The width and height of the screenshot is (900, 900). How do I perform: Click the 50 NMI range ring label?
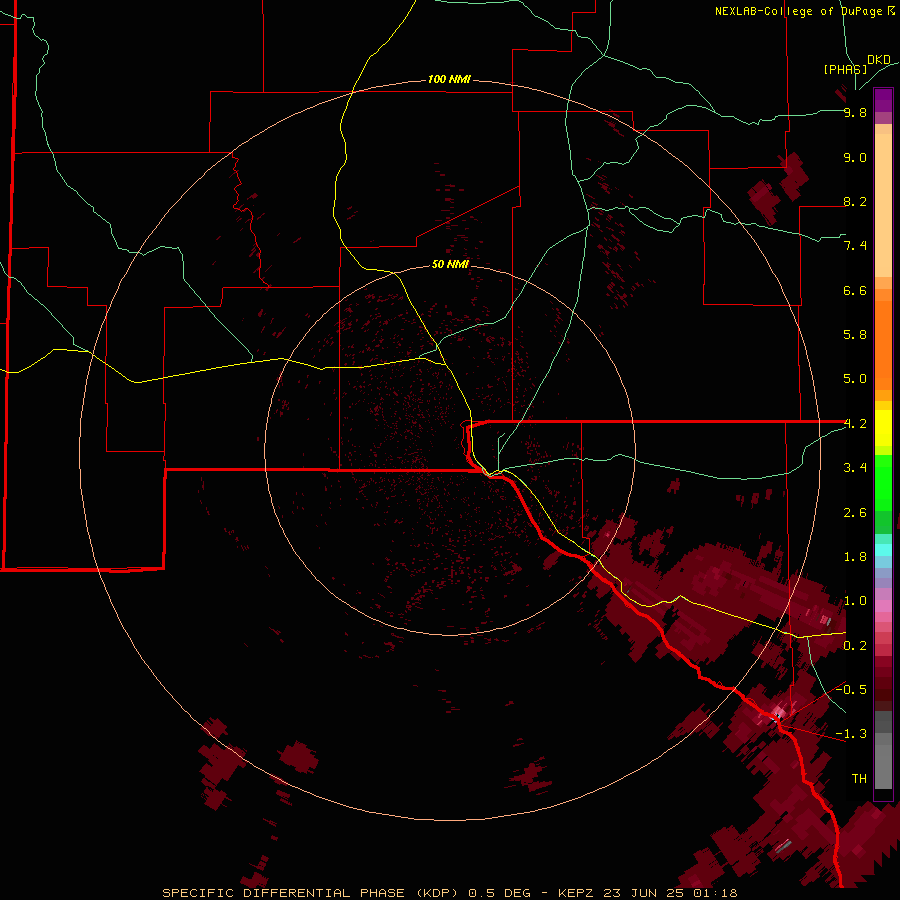450,264
